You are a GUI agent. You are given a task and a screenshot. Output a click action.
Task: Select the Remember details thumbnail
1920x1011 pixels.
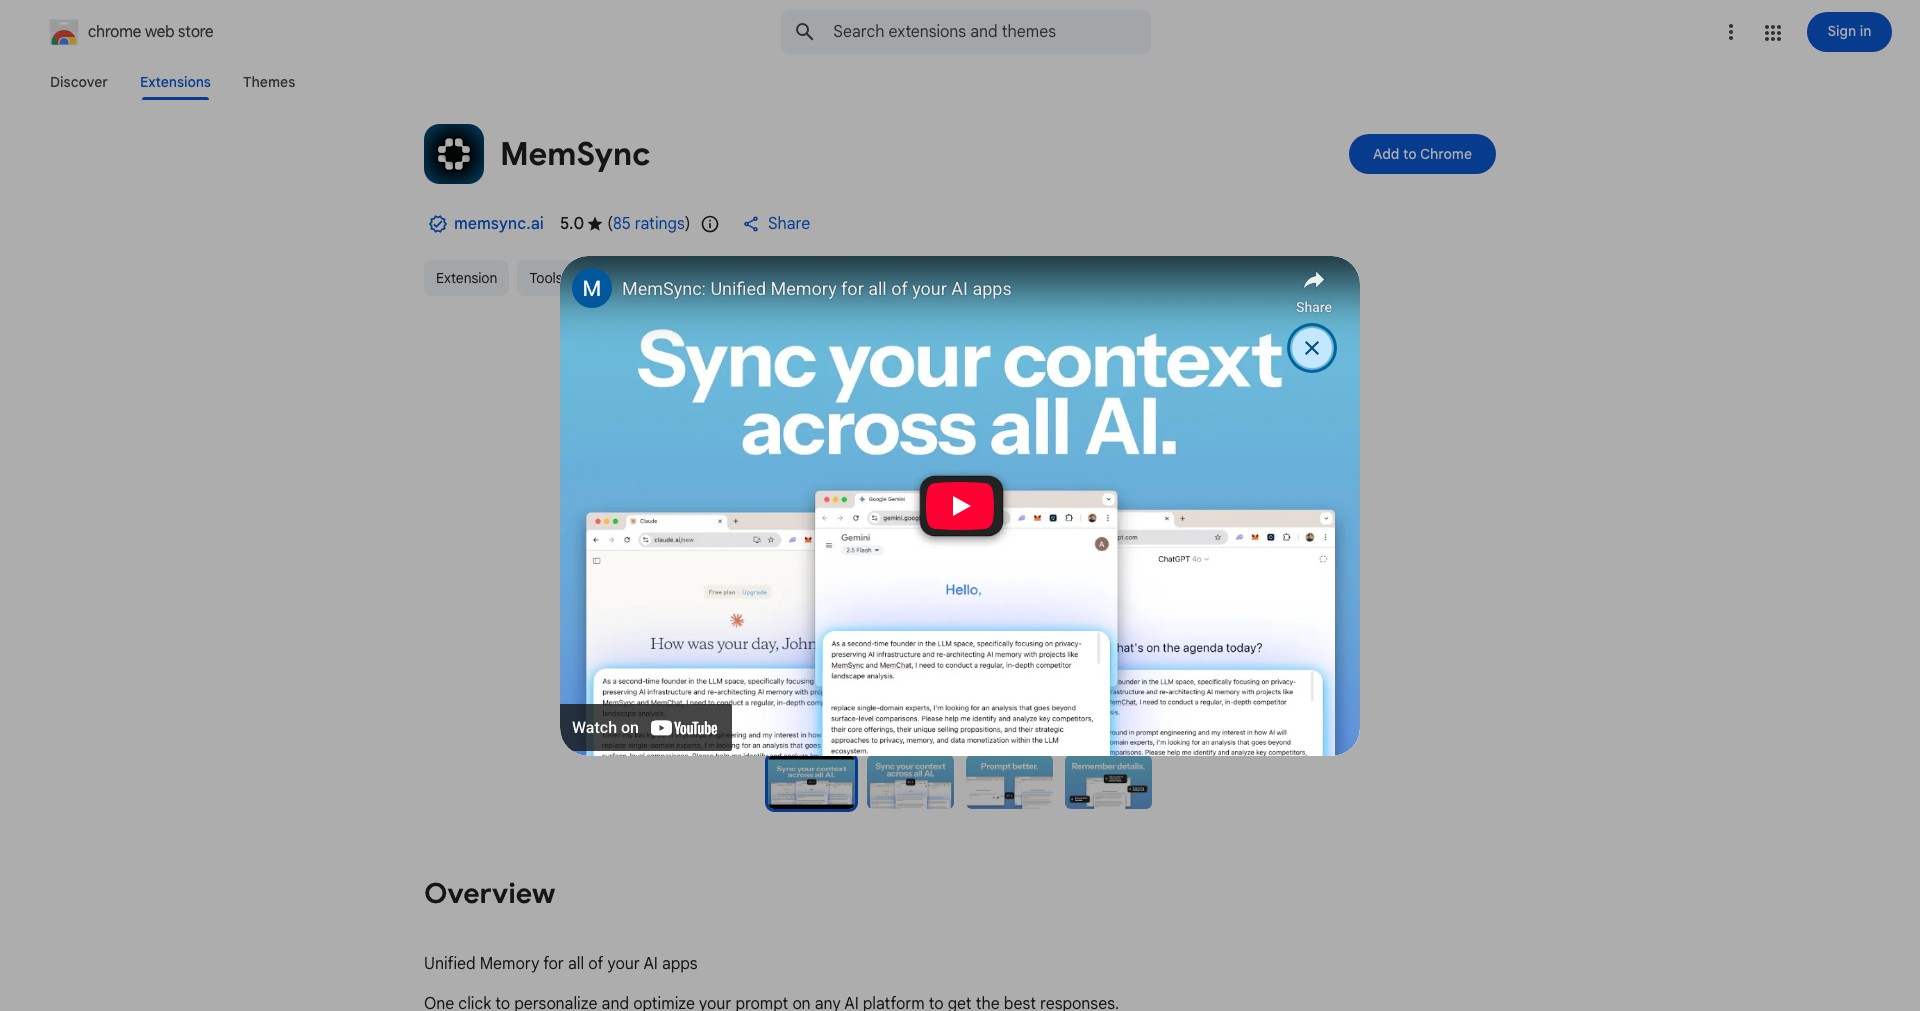[1108, 783]
